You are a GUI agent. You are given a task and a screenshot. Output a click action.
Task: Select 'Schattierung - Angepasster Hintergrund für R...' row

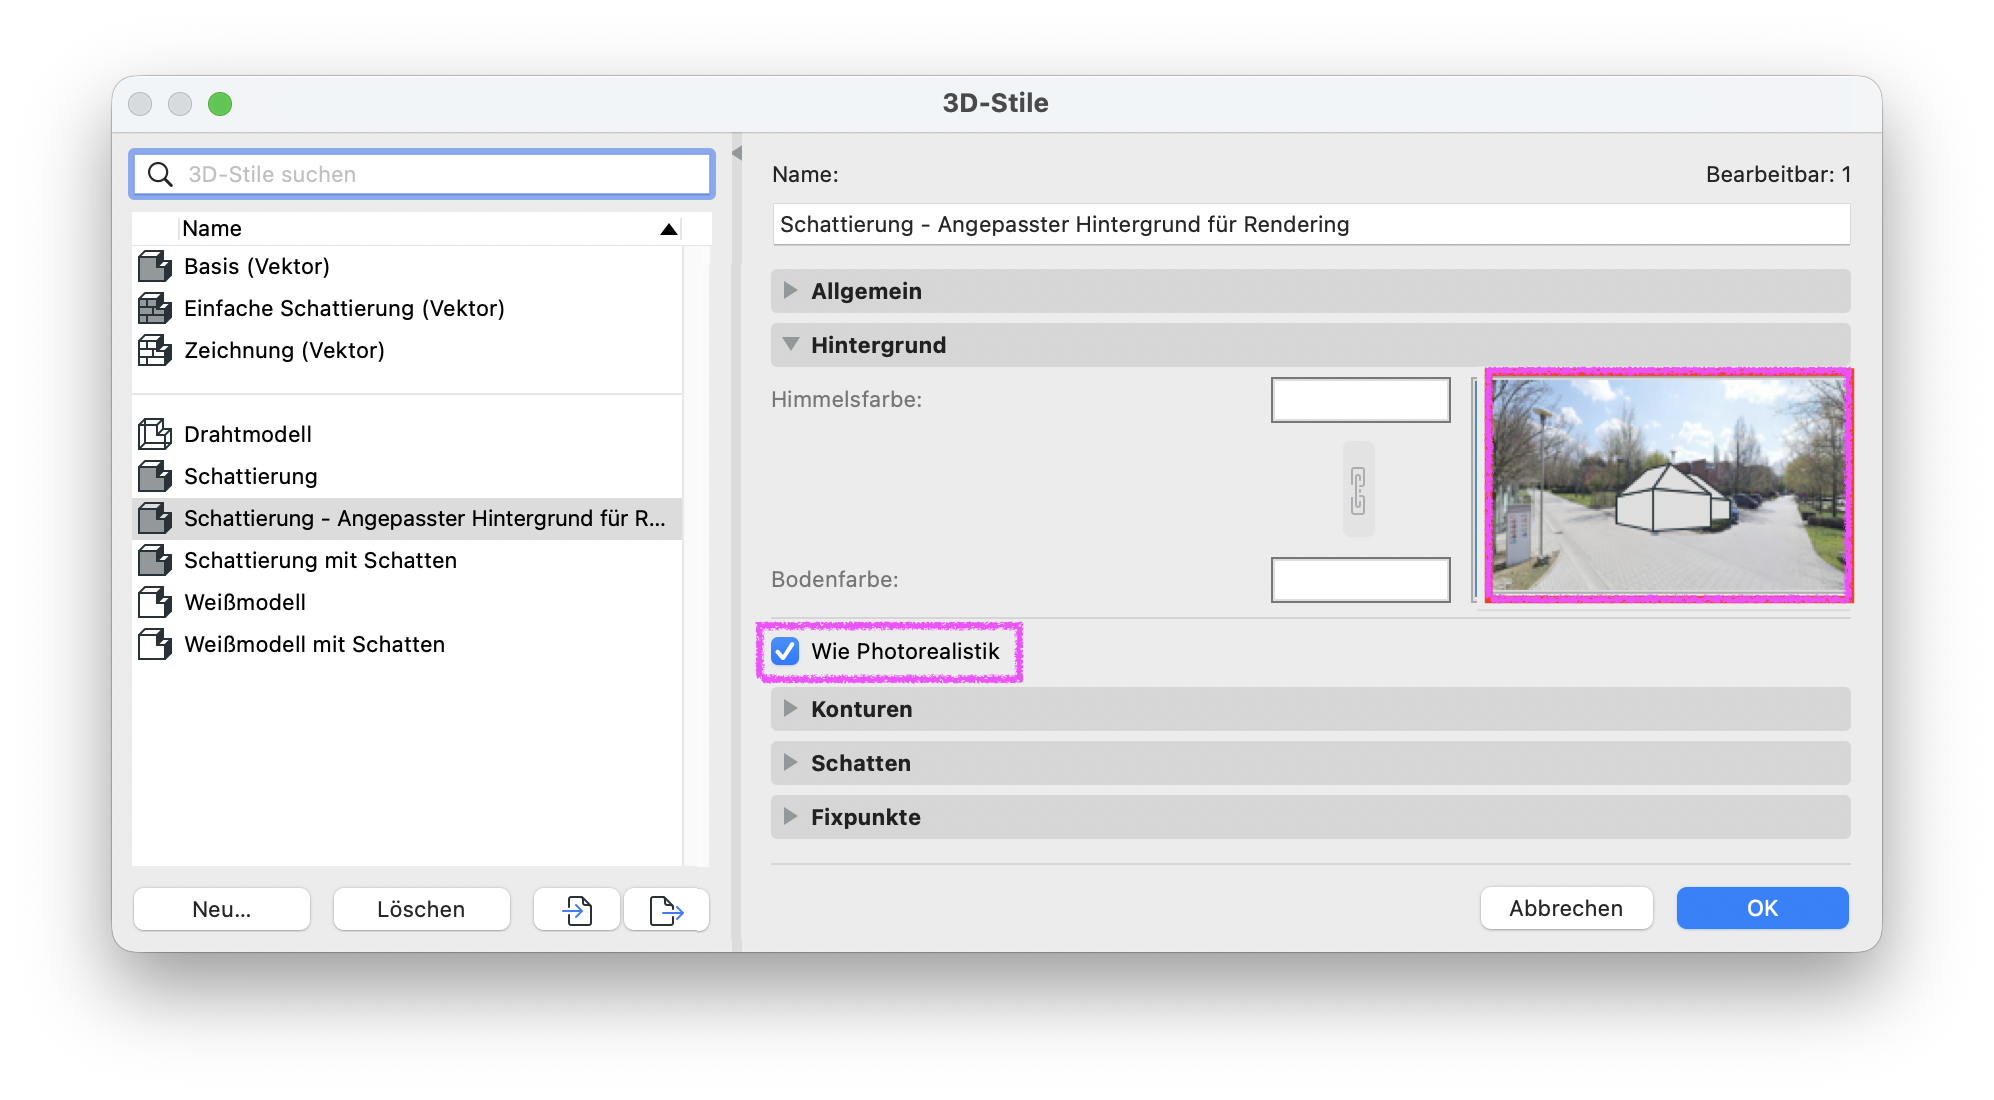pos(407,519)
